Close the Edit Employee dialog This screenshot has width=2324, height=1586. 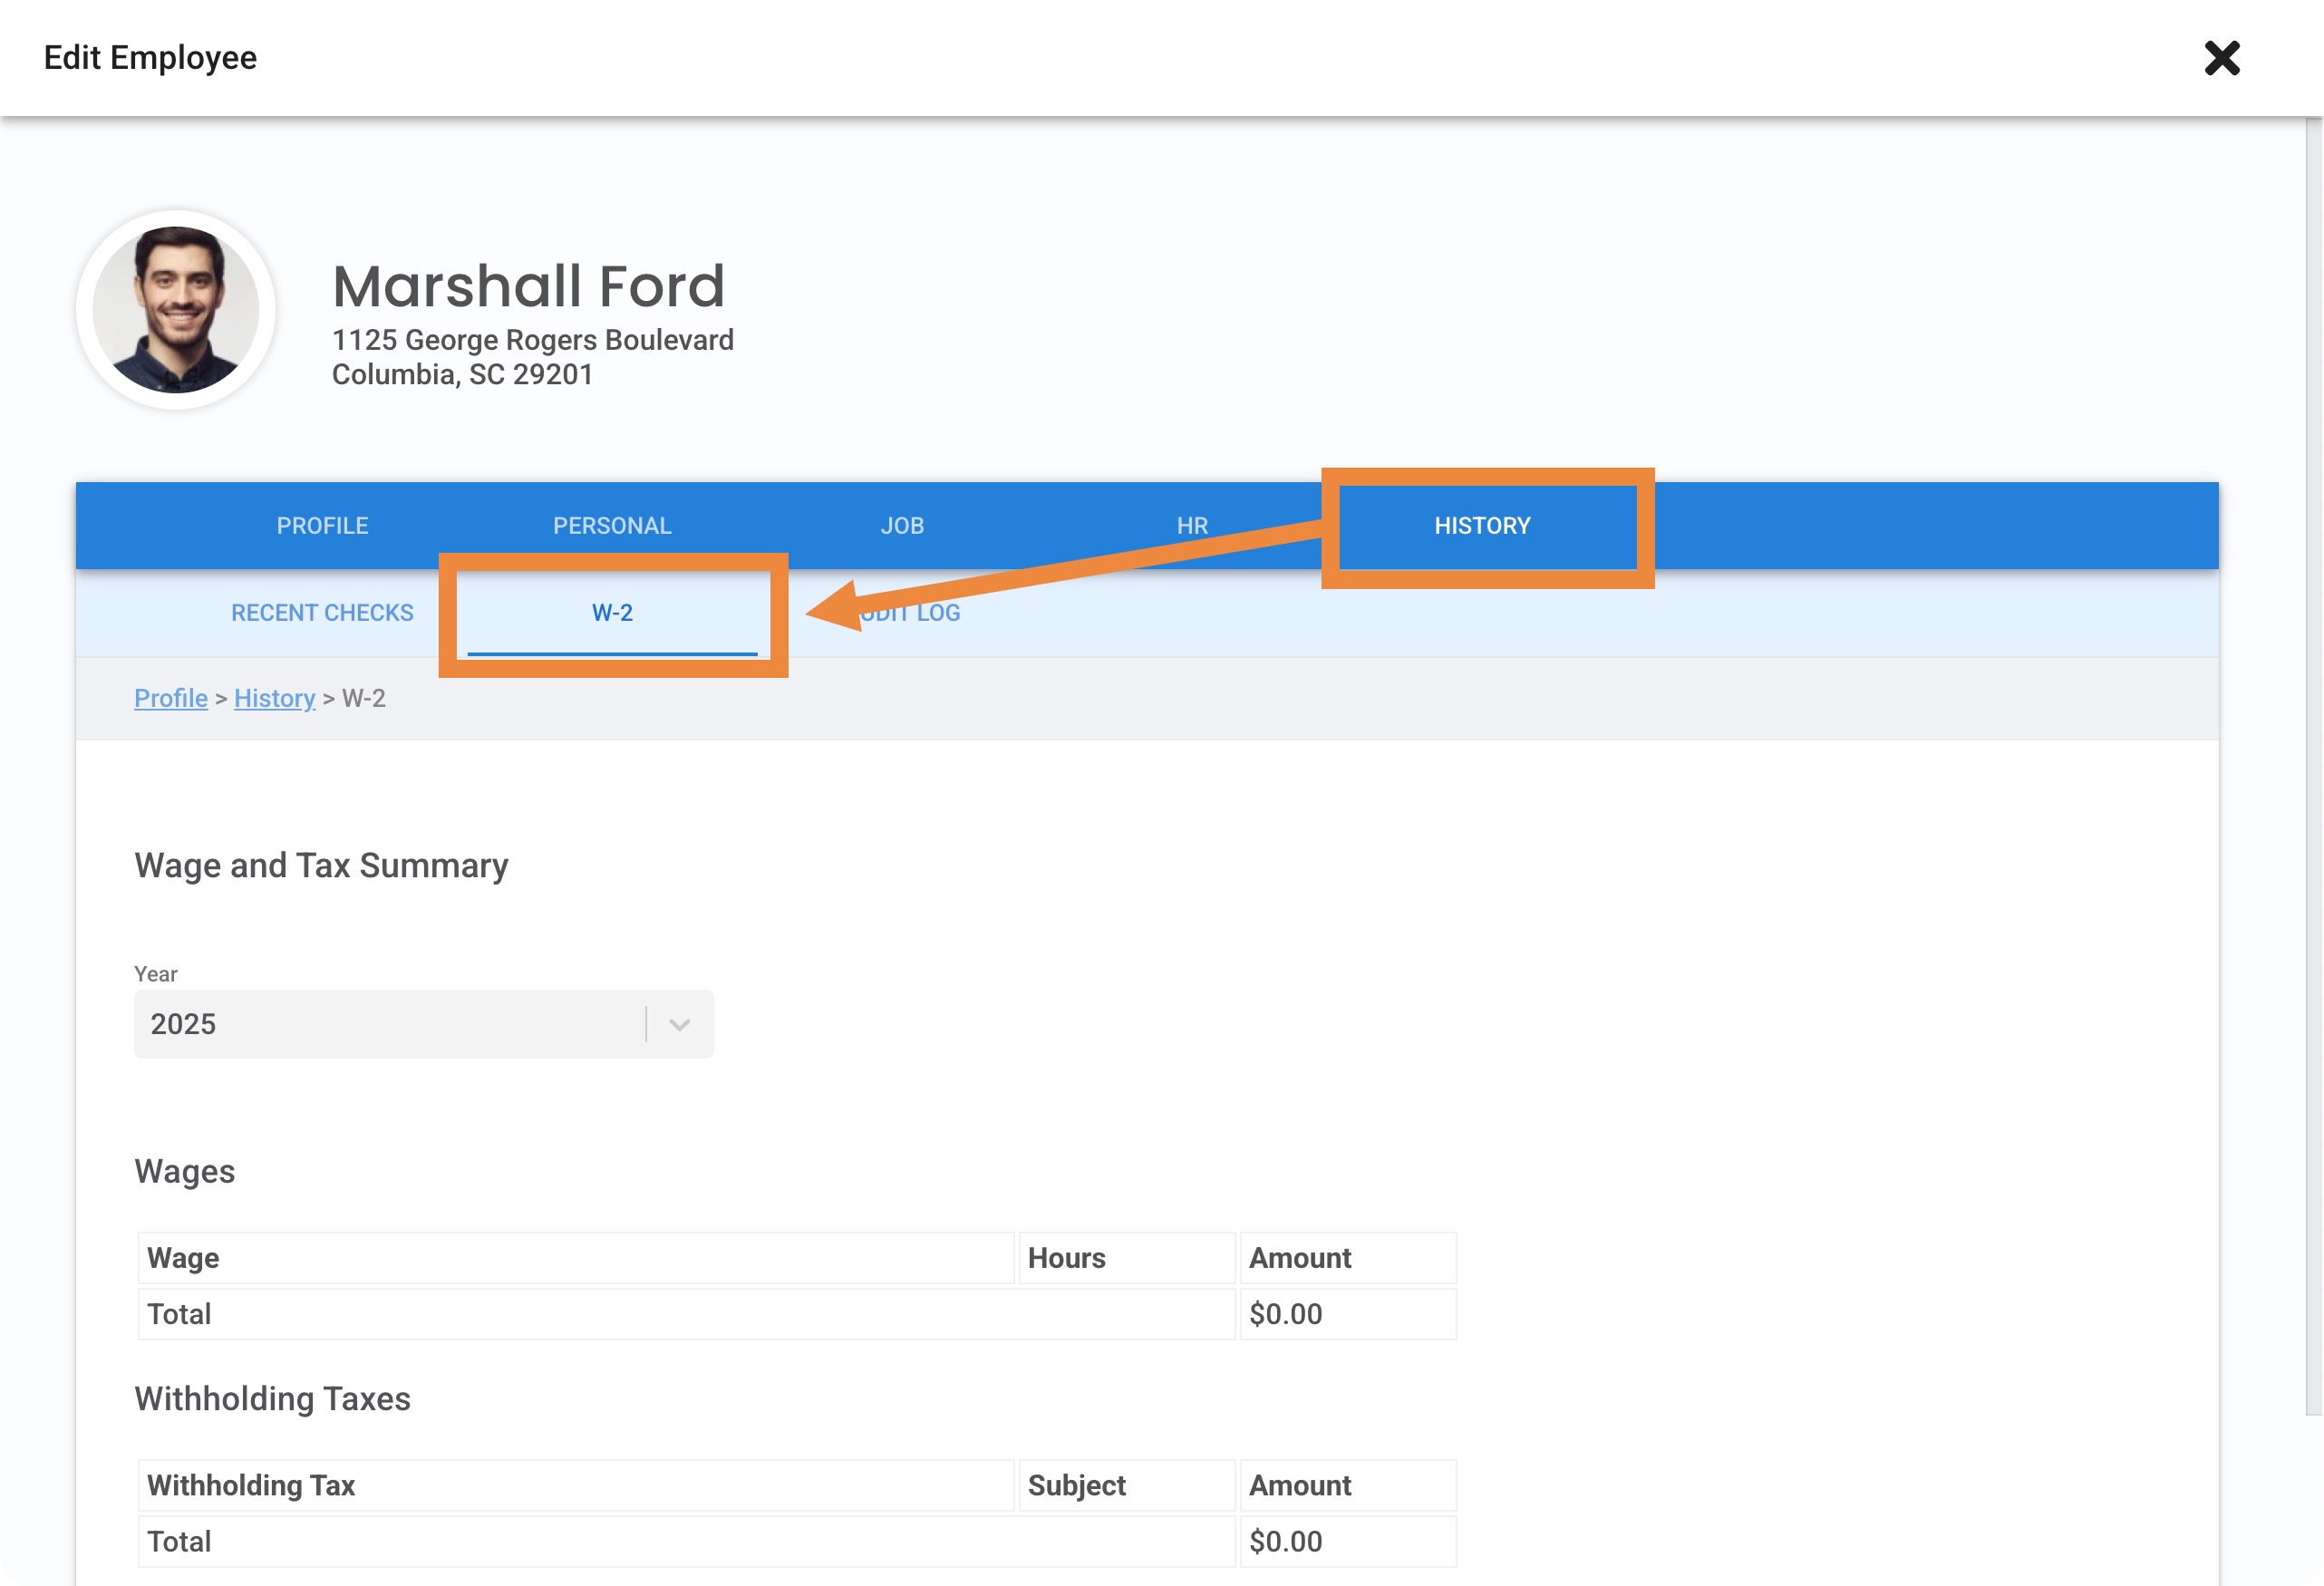(x=2221, y=58)
